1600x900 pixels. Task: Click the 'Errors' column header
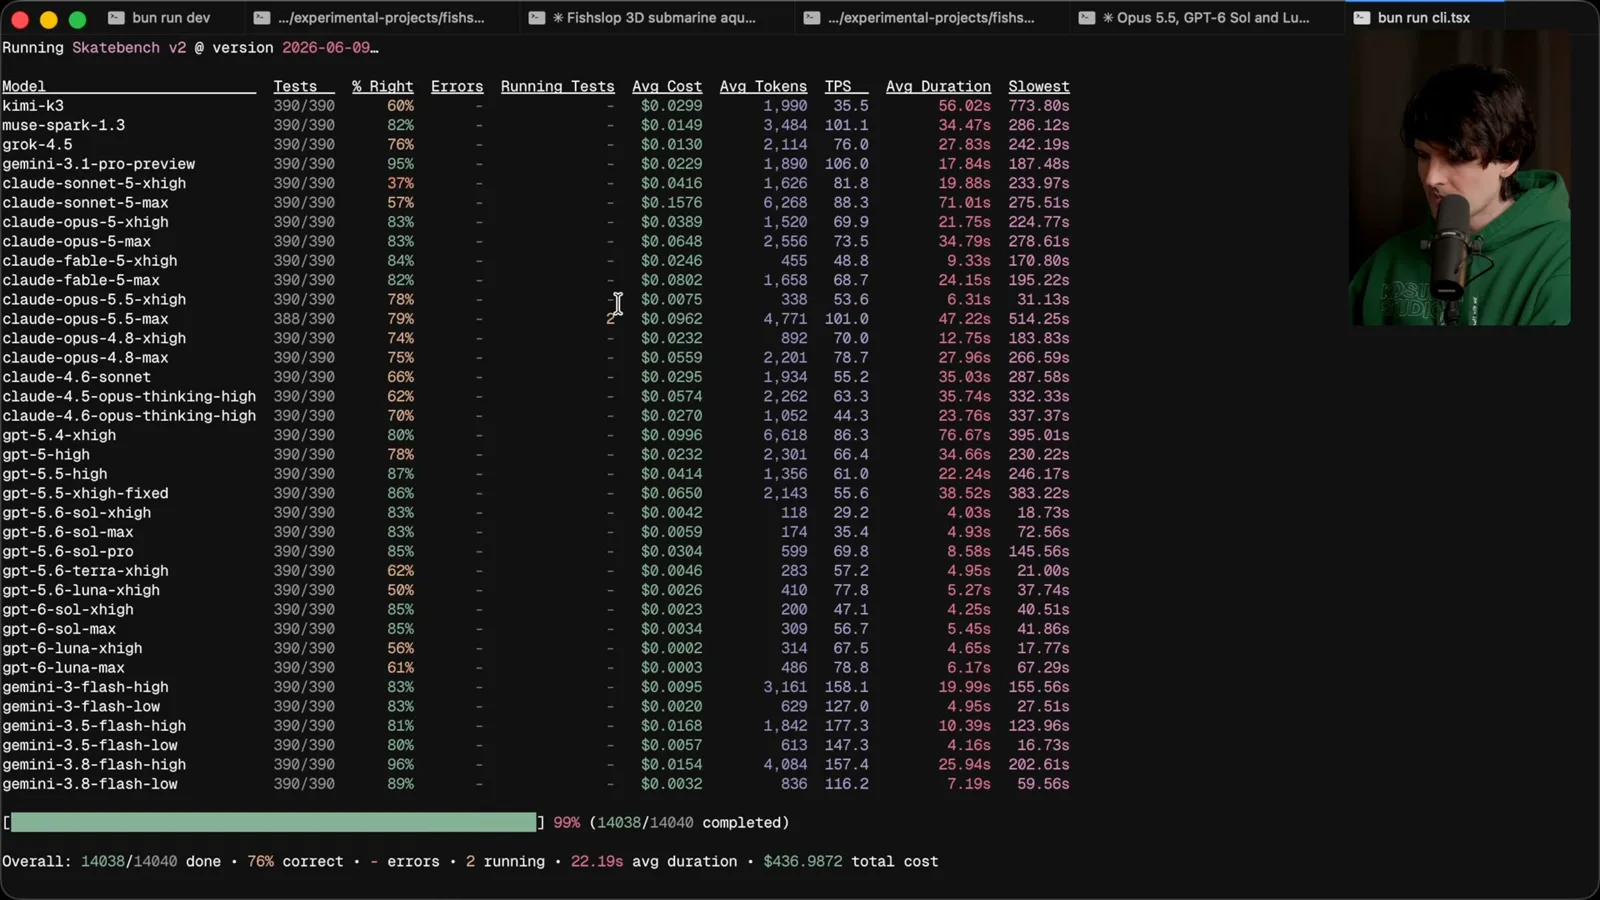tap(457, 87)
